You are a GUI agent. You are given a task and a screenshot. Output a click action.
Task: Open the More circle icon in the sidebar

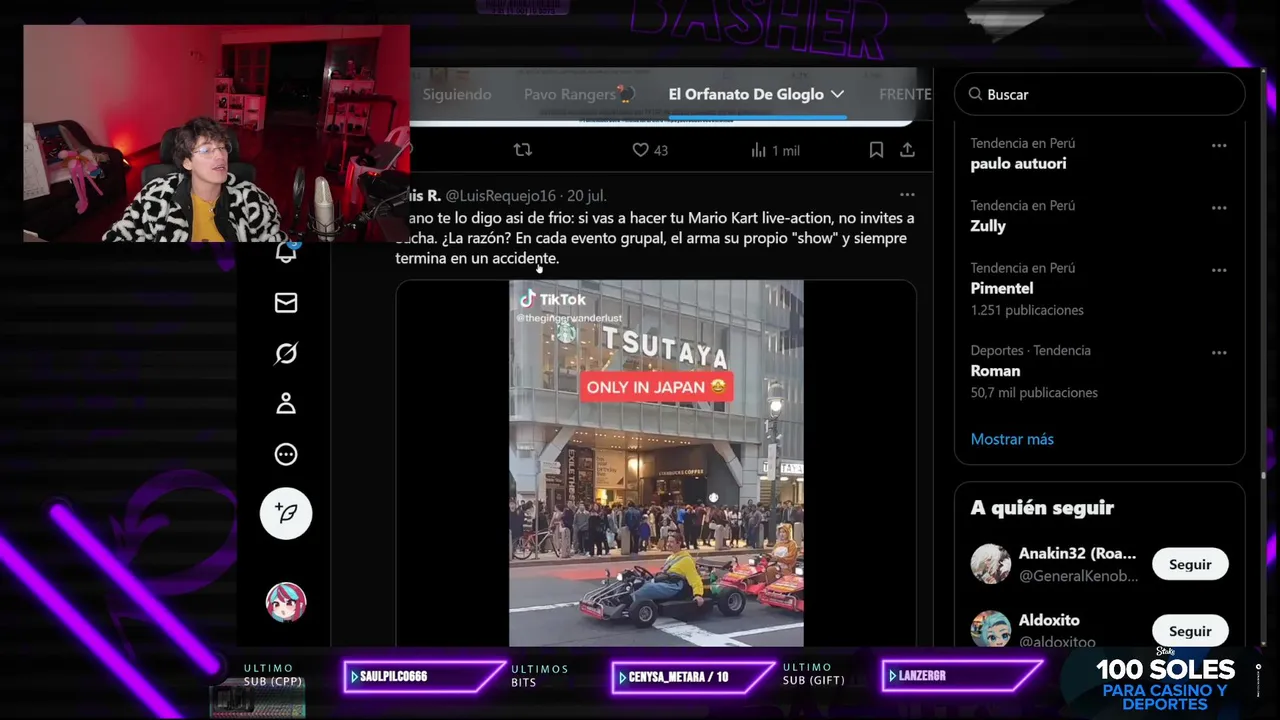point(286,454)
